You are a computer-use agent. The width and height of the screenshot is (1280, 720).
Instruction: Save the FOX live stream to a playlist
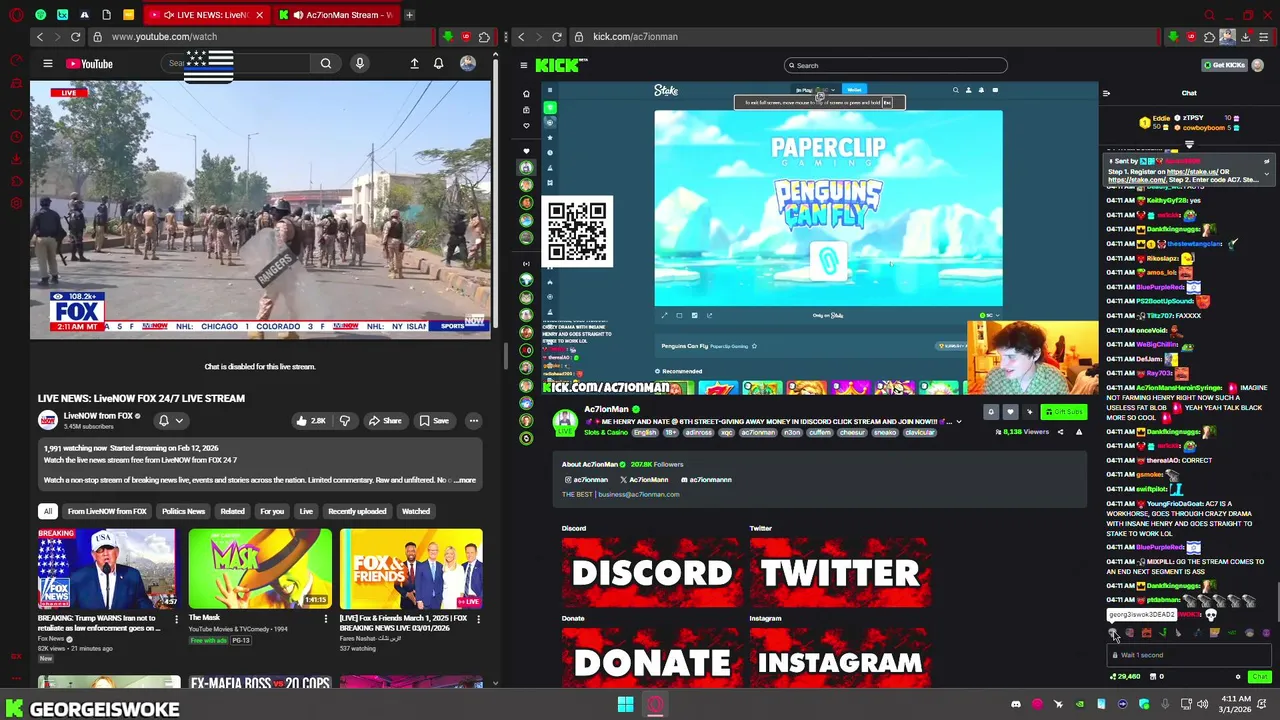point(434,421)
